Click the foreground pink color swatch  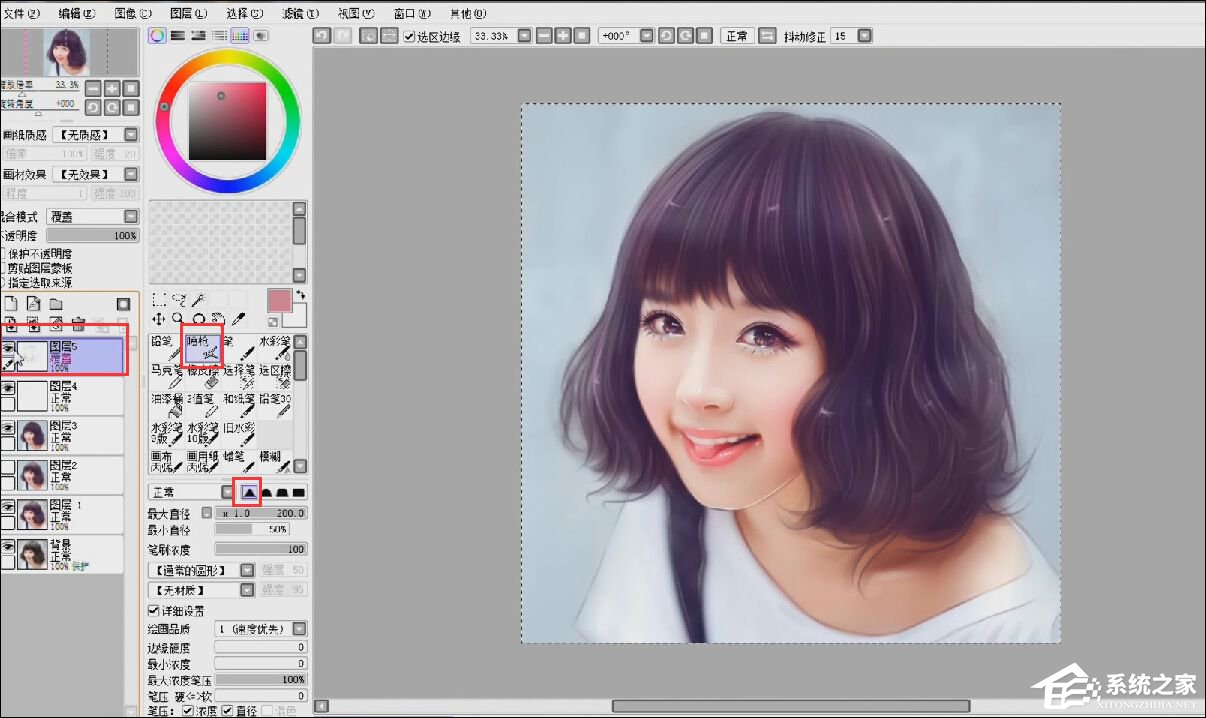click(x=279, y=300)
